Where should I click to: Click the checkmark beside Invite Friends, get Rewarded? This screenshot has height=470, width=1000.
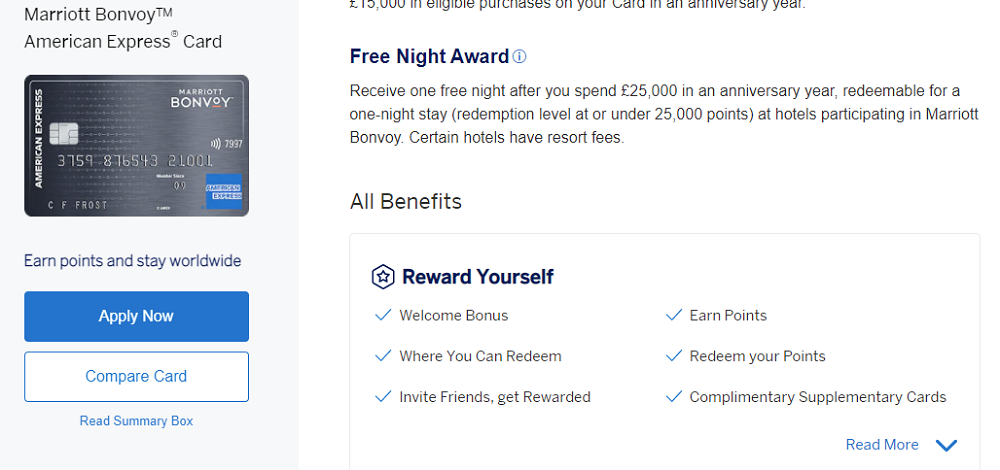383,397
